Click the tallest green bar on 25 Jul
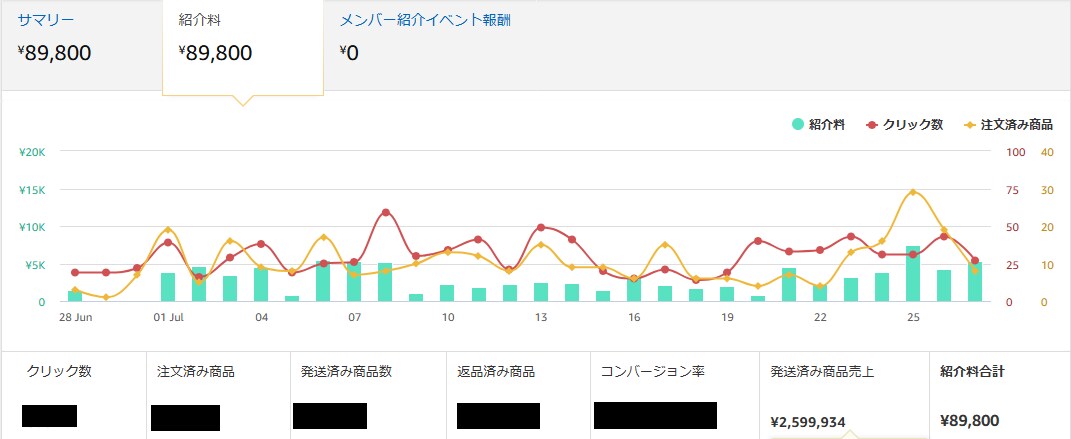1071x439 pixels. coord(913,274)
